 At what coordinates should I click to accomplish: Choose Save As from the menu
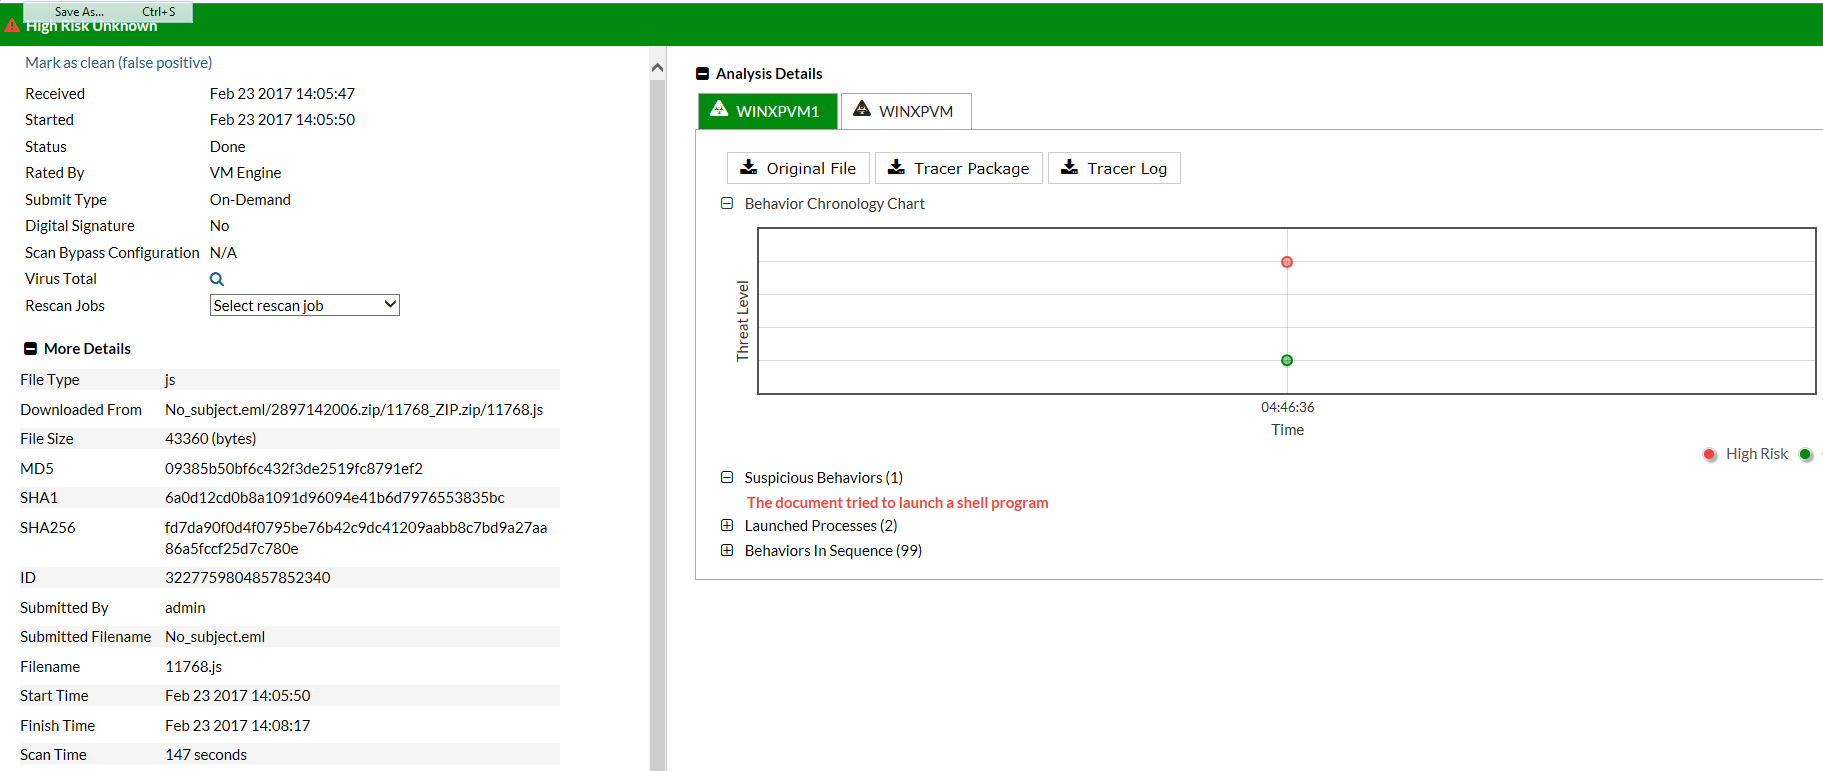pyautogui.click(x=80, y=12)
